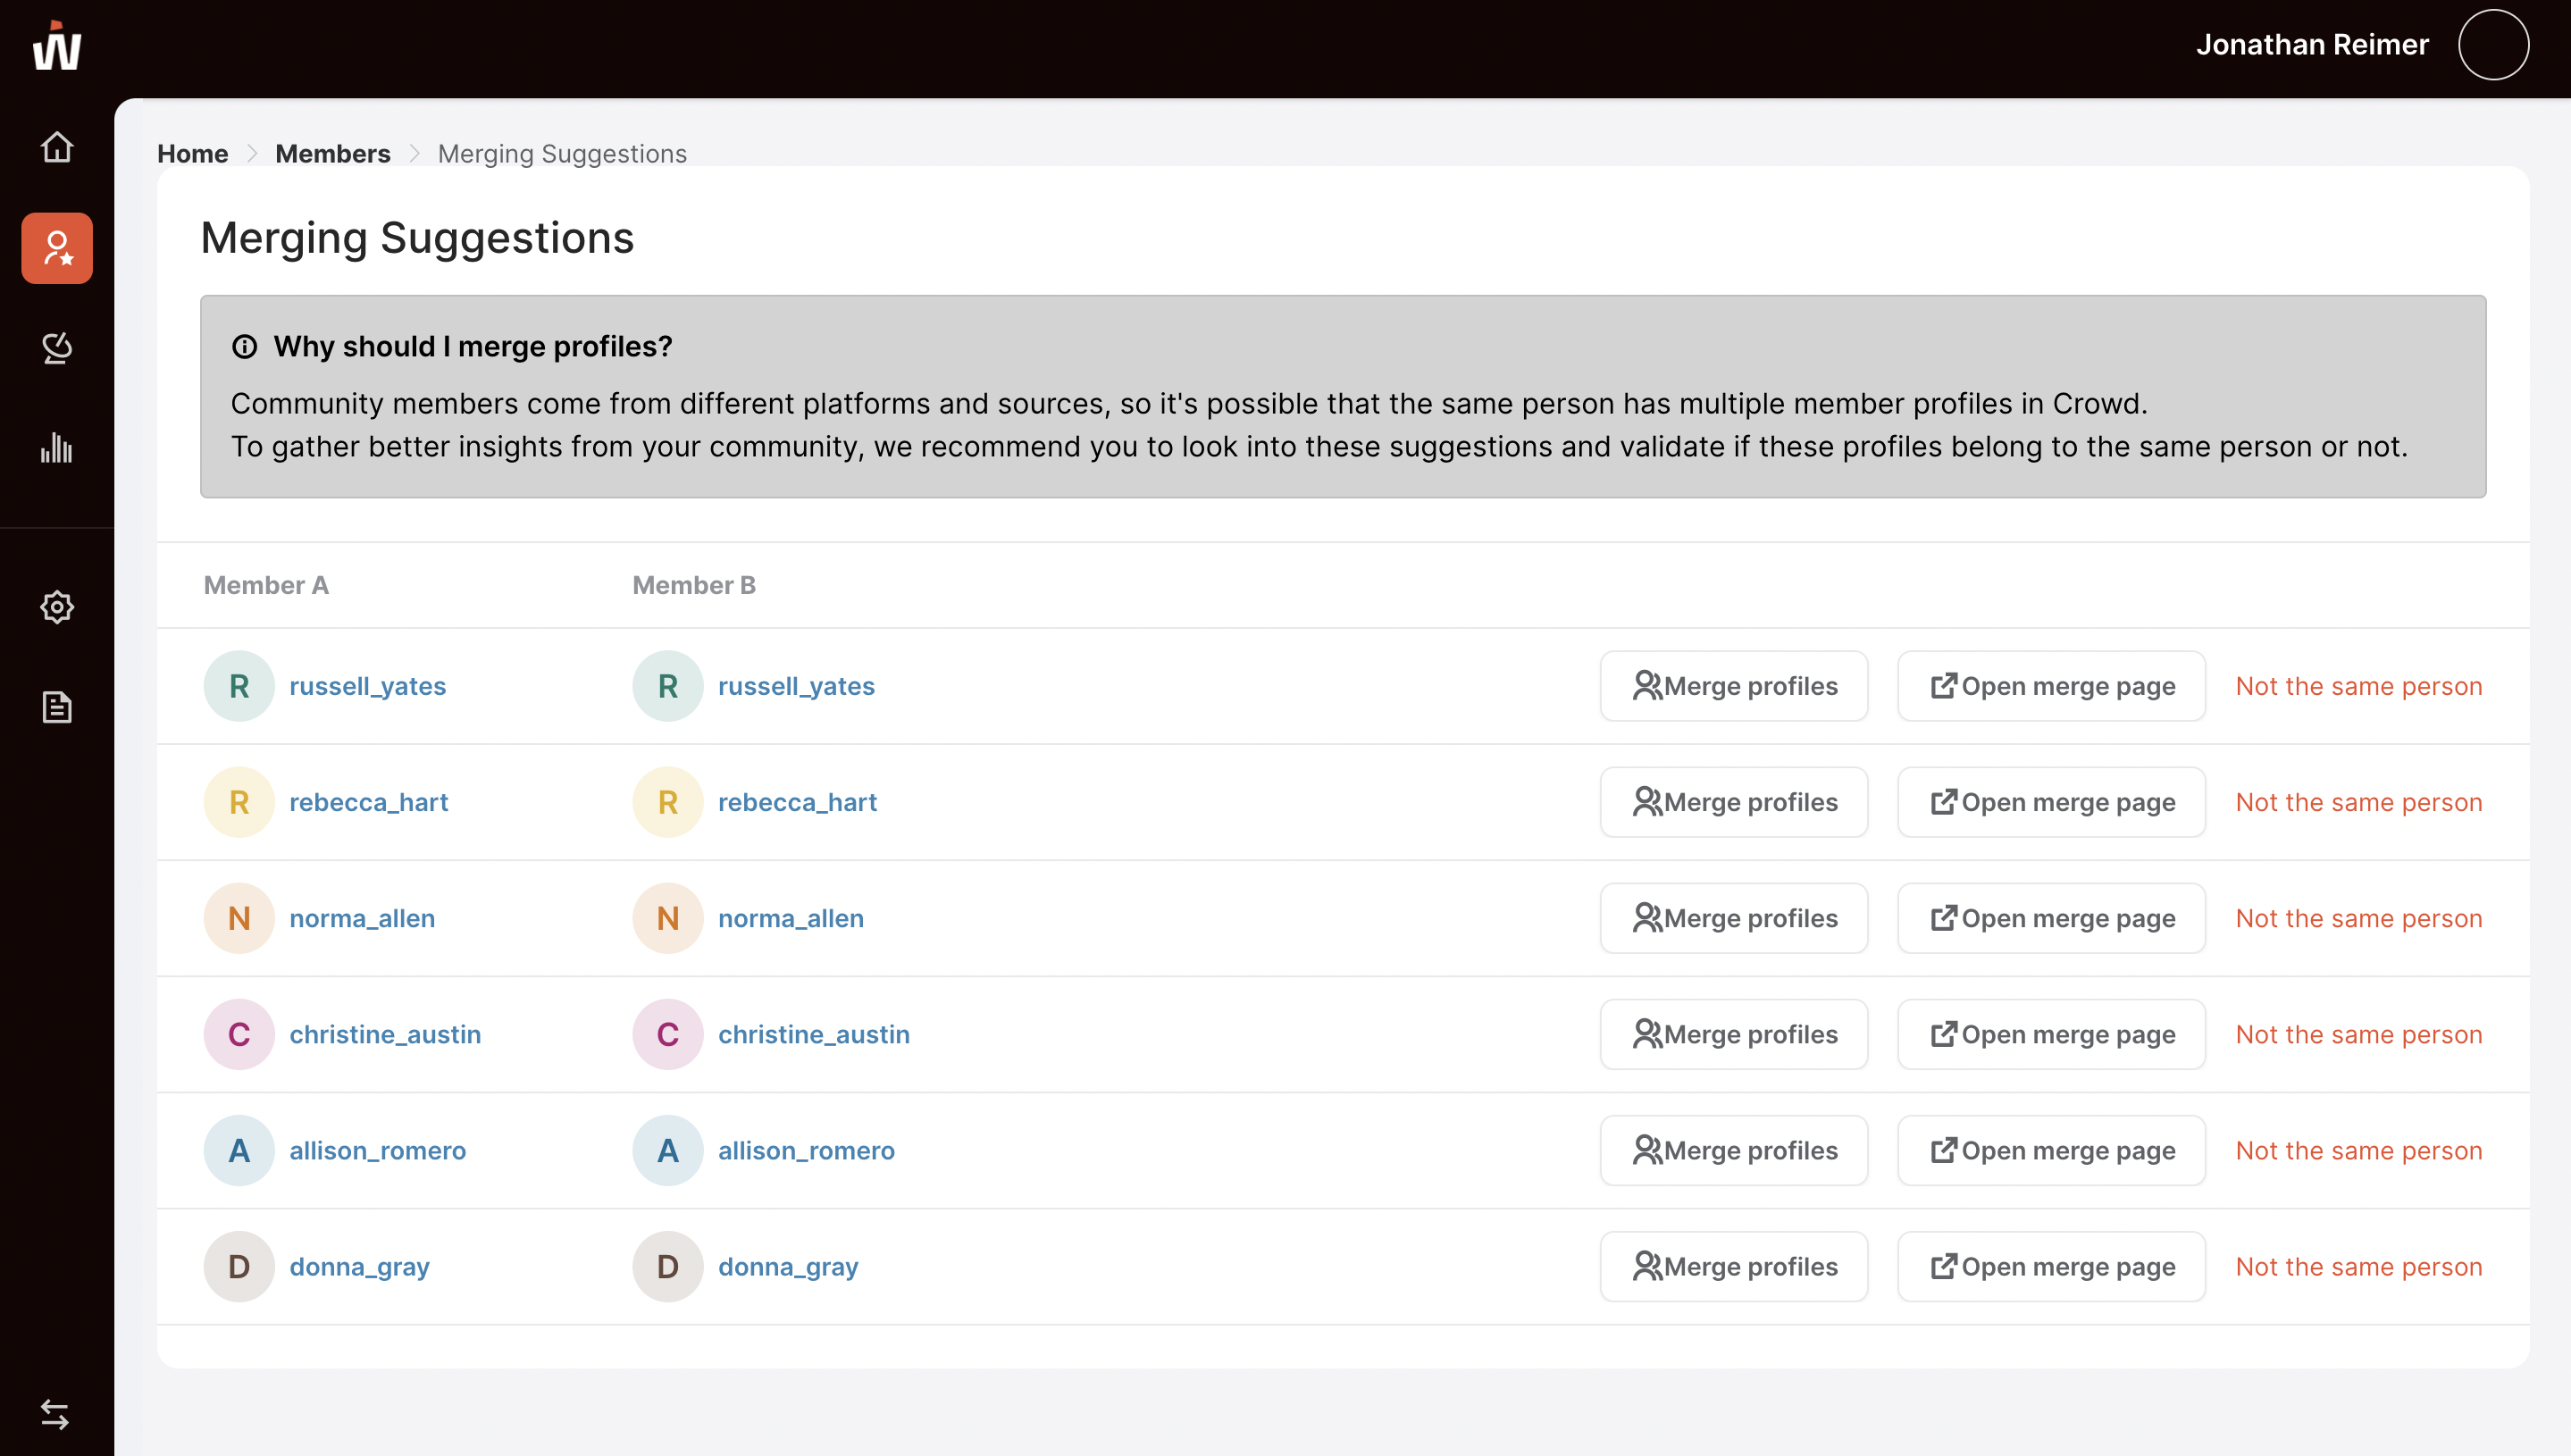Open merge page for allison_romero
This screenshot has width=2571, height=1456.
click(2051, 1150)
